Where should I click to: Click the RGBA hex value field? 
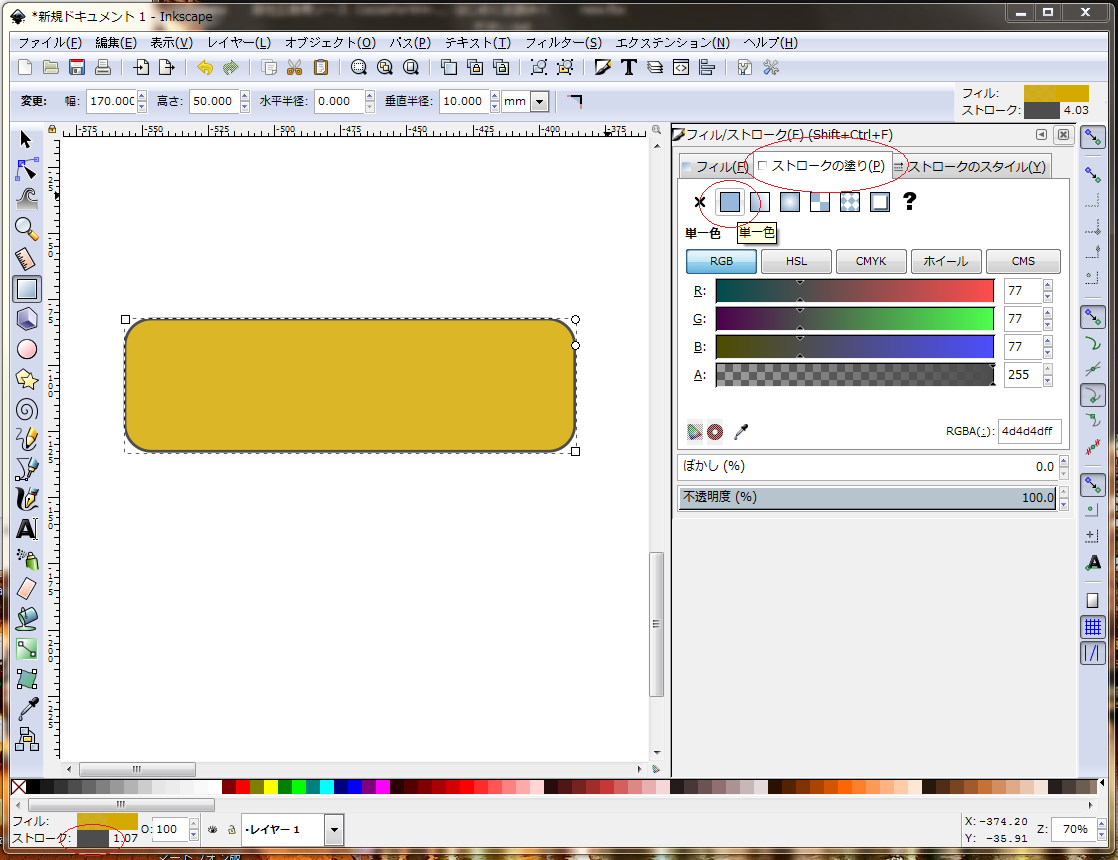1029,432
